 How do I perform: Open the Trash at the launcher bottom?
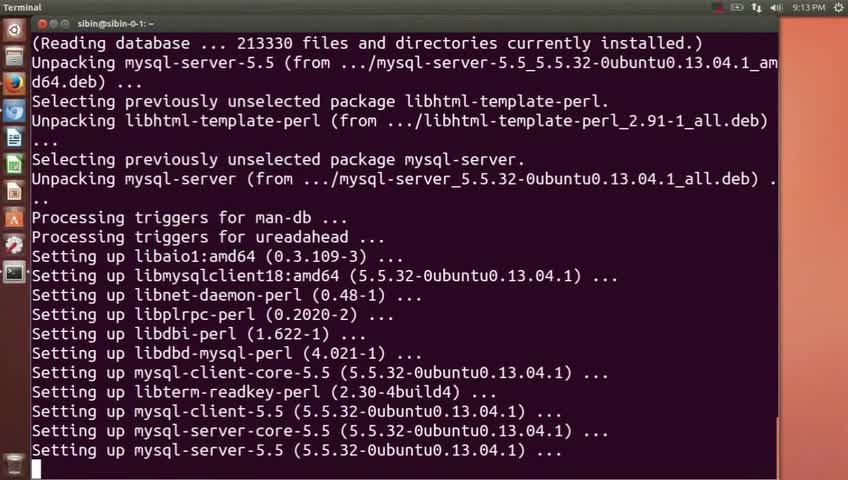pyautogui.click(x=14, y=463)
